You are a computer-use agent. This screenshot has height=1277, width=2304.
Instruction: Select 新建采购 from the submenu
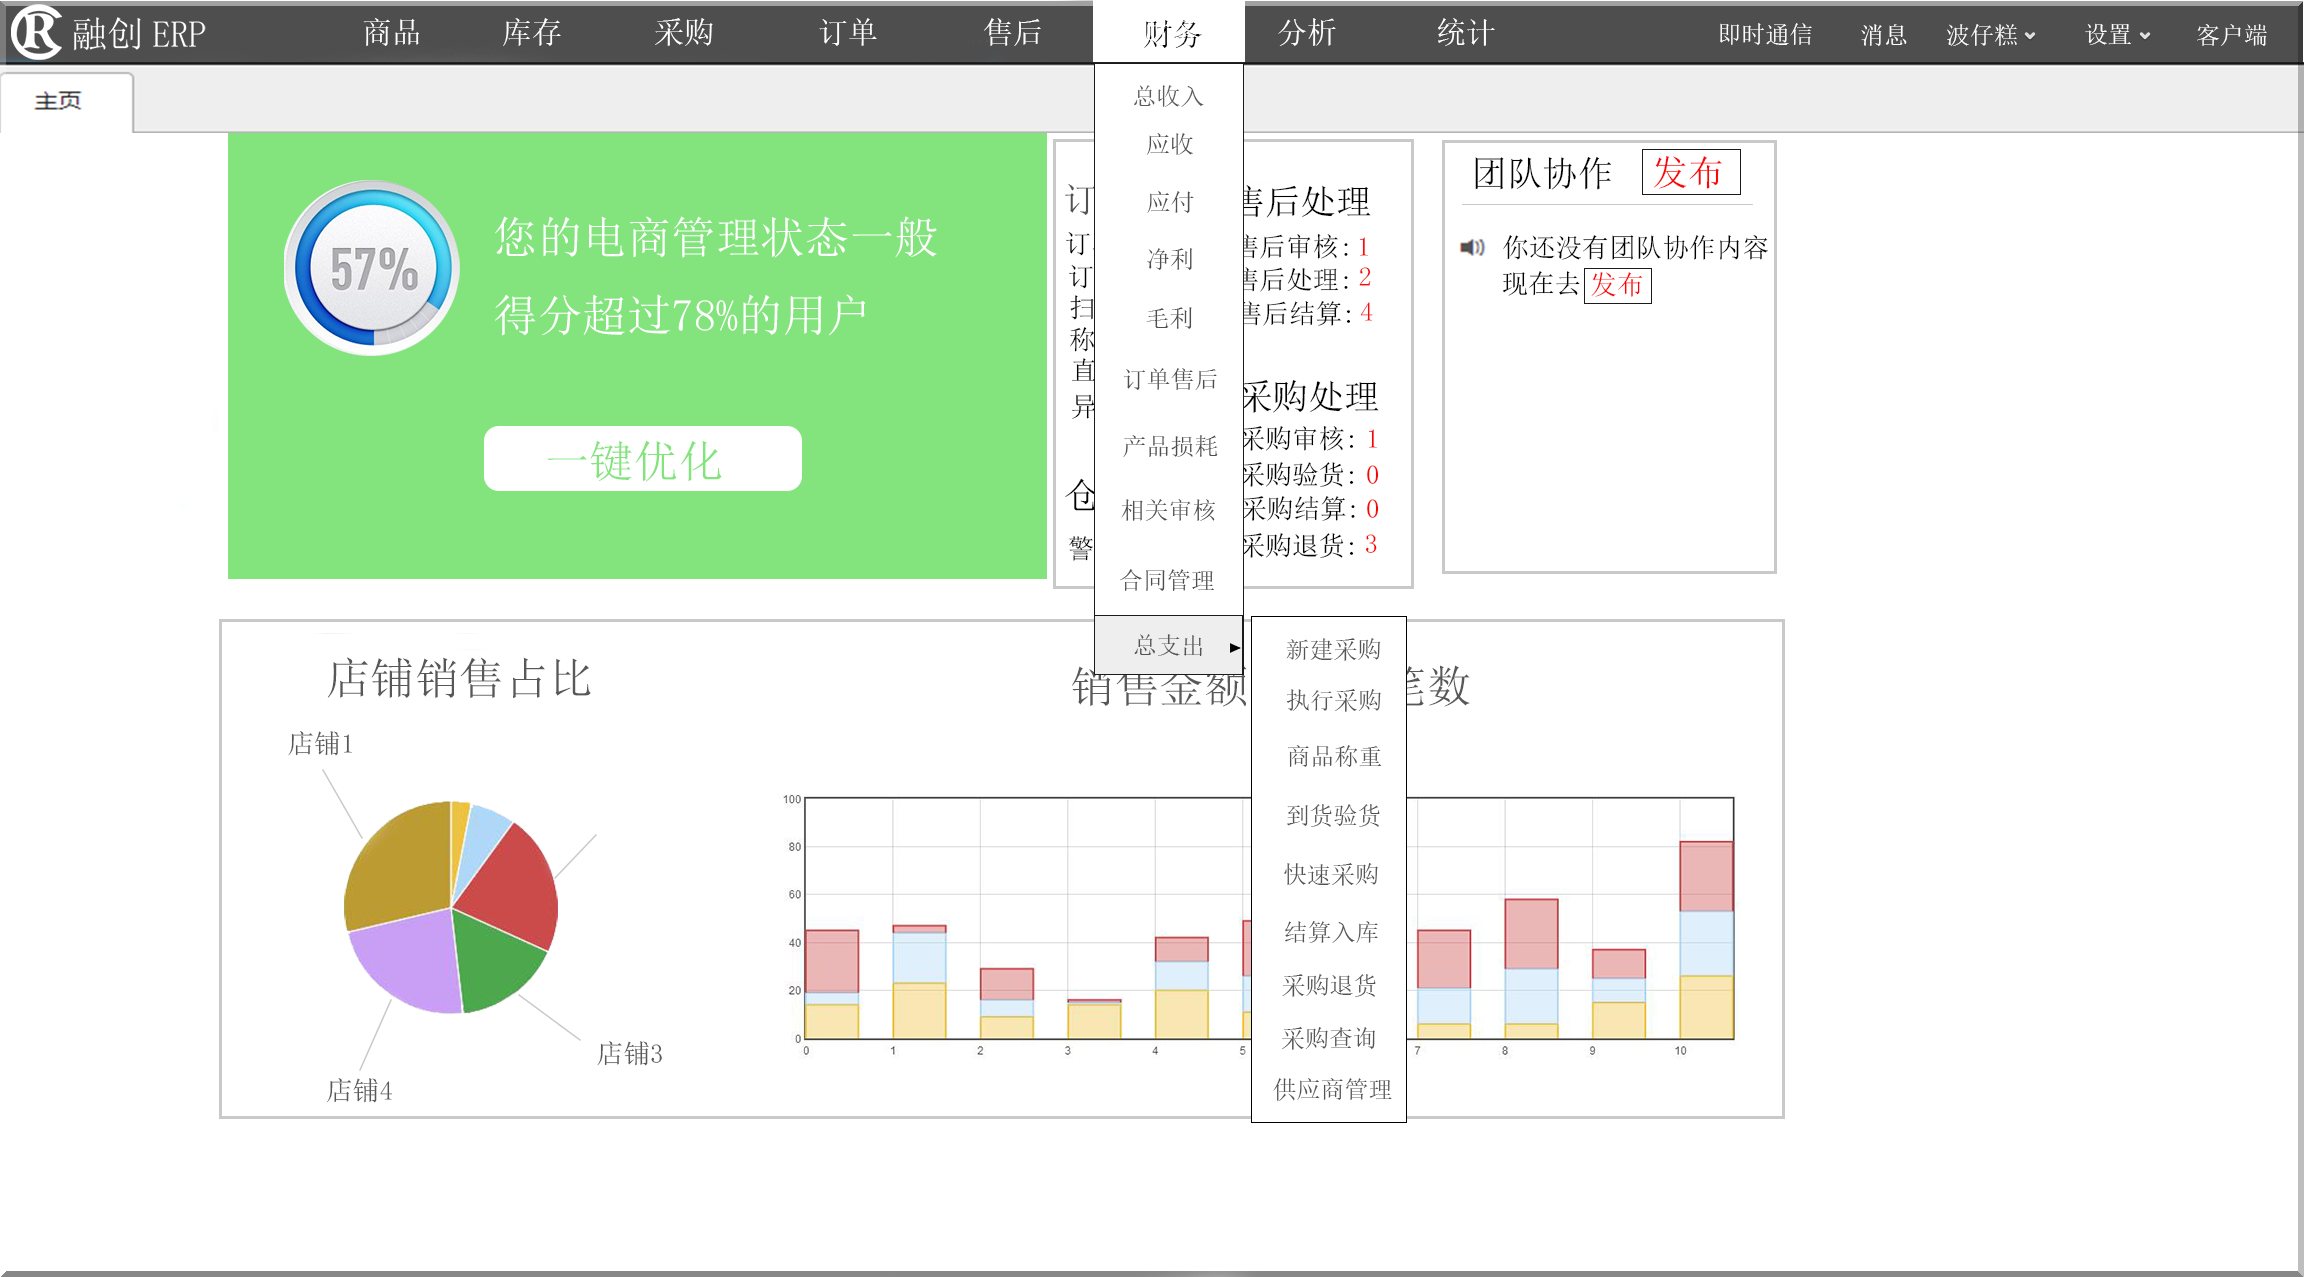(x=1331, y=650)
